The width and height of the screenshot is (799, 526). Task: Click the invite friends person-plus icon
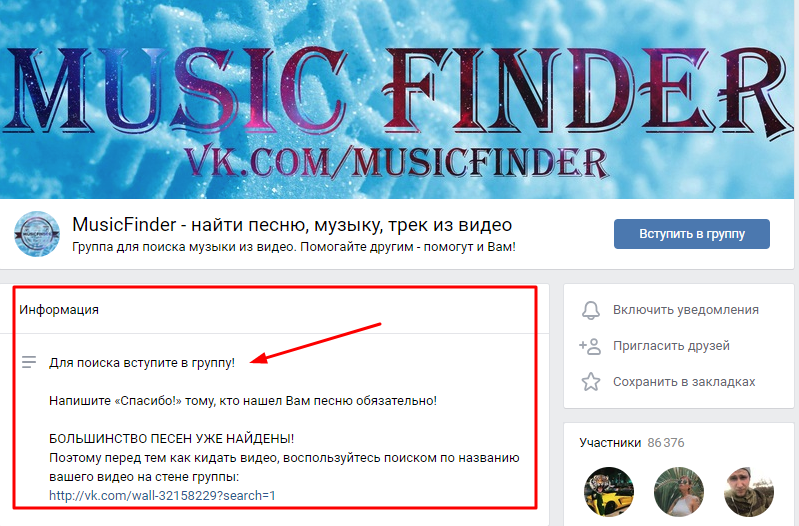tap(590, 346)
